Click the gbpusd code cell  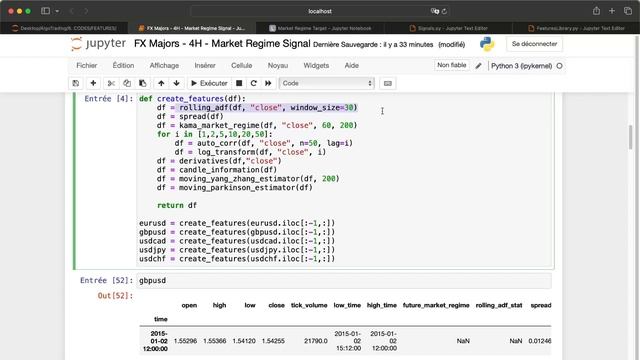344,280
